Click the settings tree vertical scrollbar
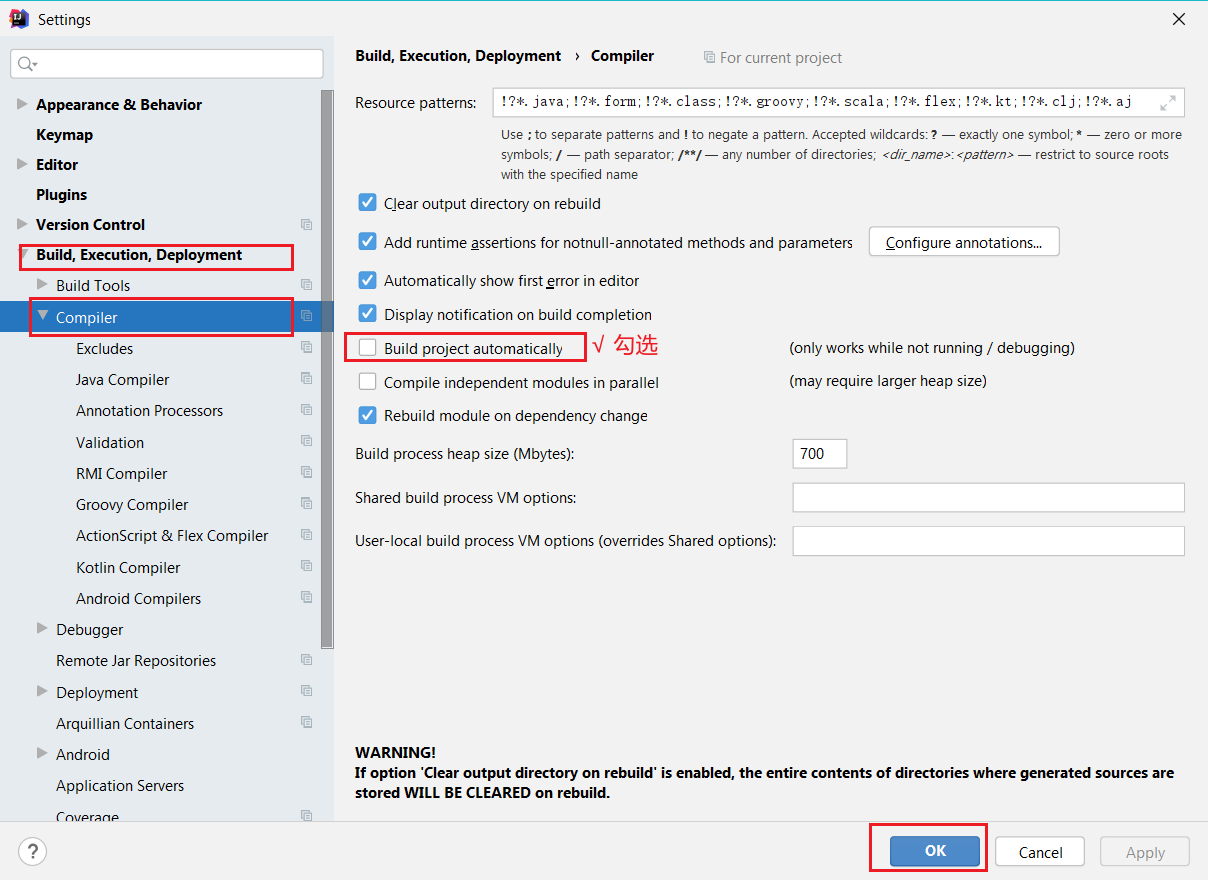 pos(327,368)
